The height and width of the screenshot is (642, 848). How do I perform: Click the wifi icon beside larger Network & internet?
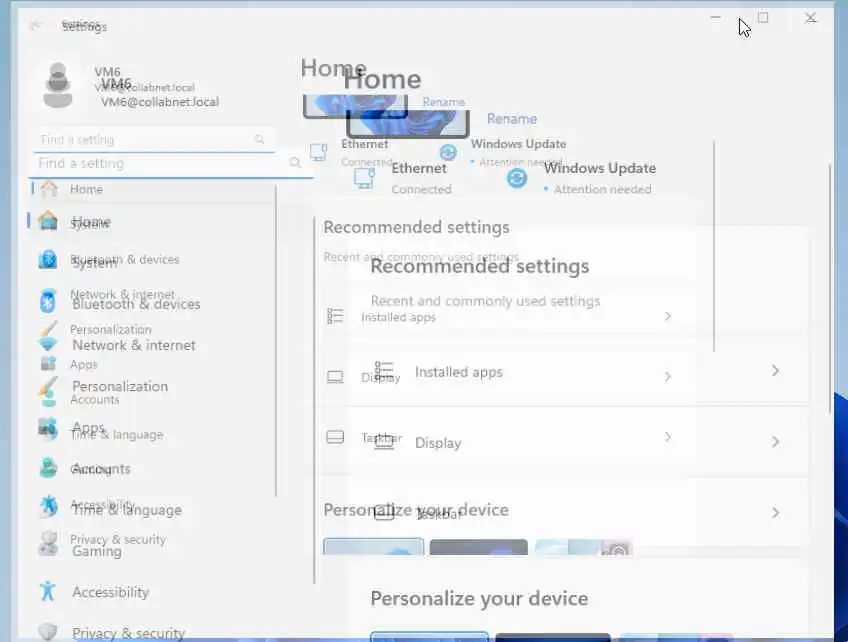click(48, 344)
